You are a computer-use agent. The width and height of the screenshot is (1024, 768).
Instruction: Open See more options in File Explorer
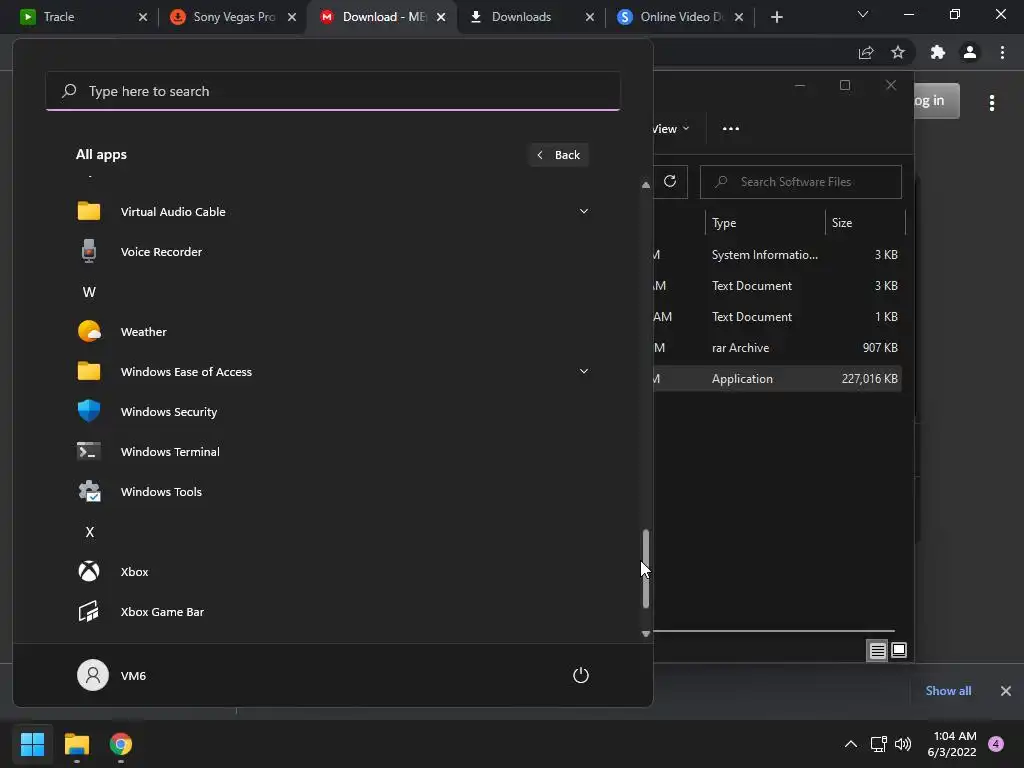[731, 129]
